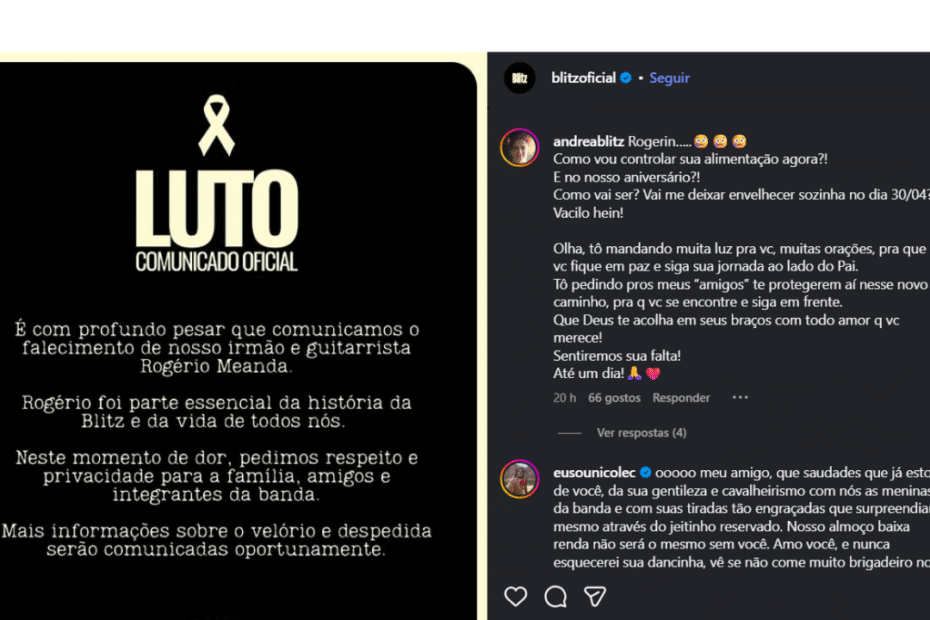Click the mourning ribbon in the post image
This screenshot has height=620, width=930.
216,125
